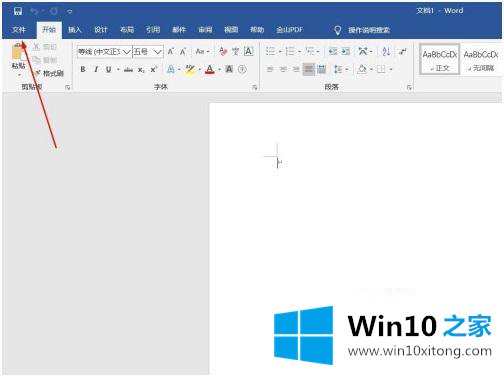
Task: Click the Clear All Formatting icon
Action: [x=223, y=52]
